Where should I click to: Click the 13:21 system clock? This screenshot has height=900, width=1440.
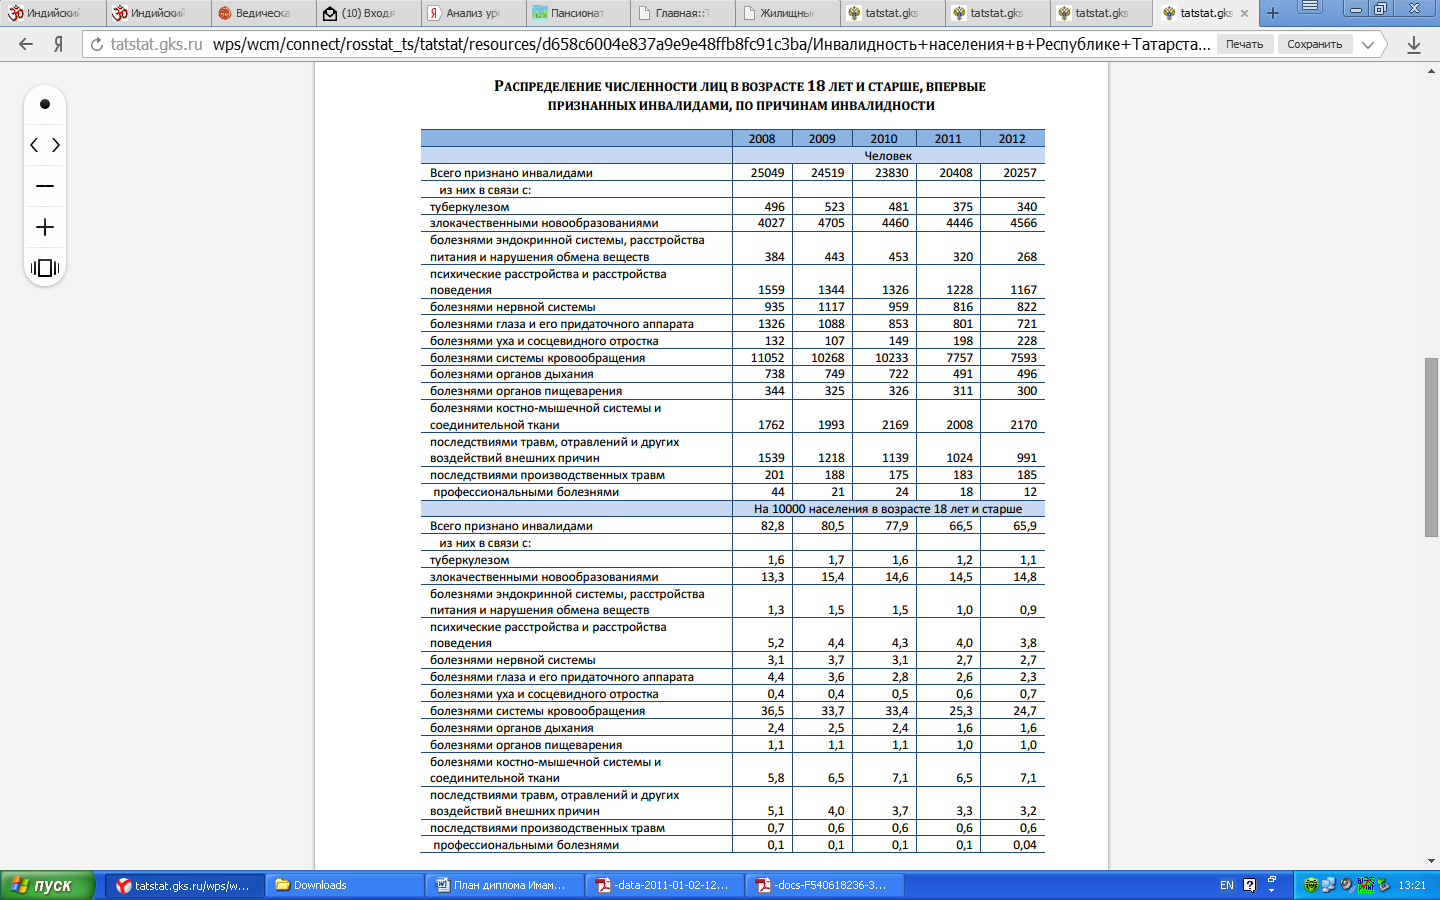point(1412,885)
